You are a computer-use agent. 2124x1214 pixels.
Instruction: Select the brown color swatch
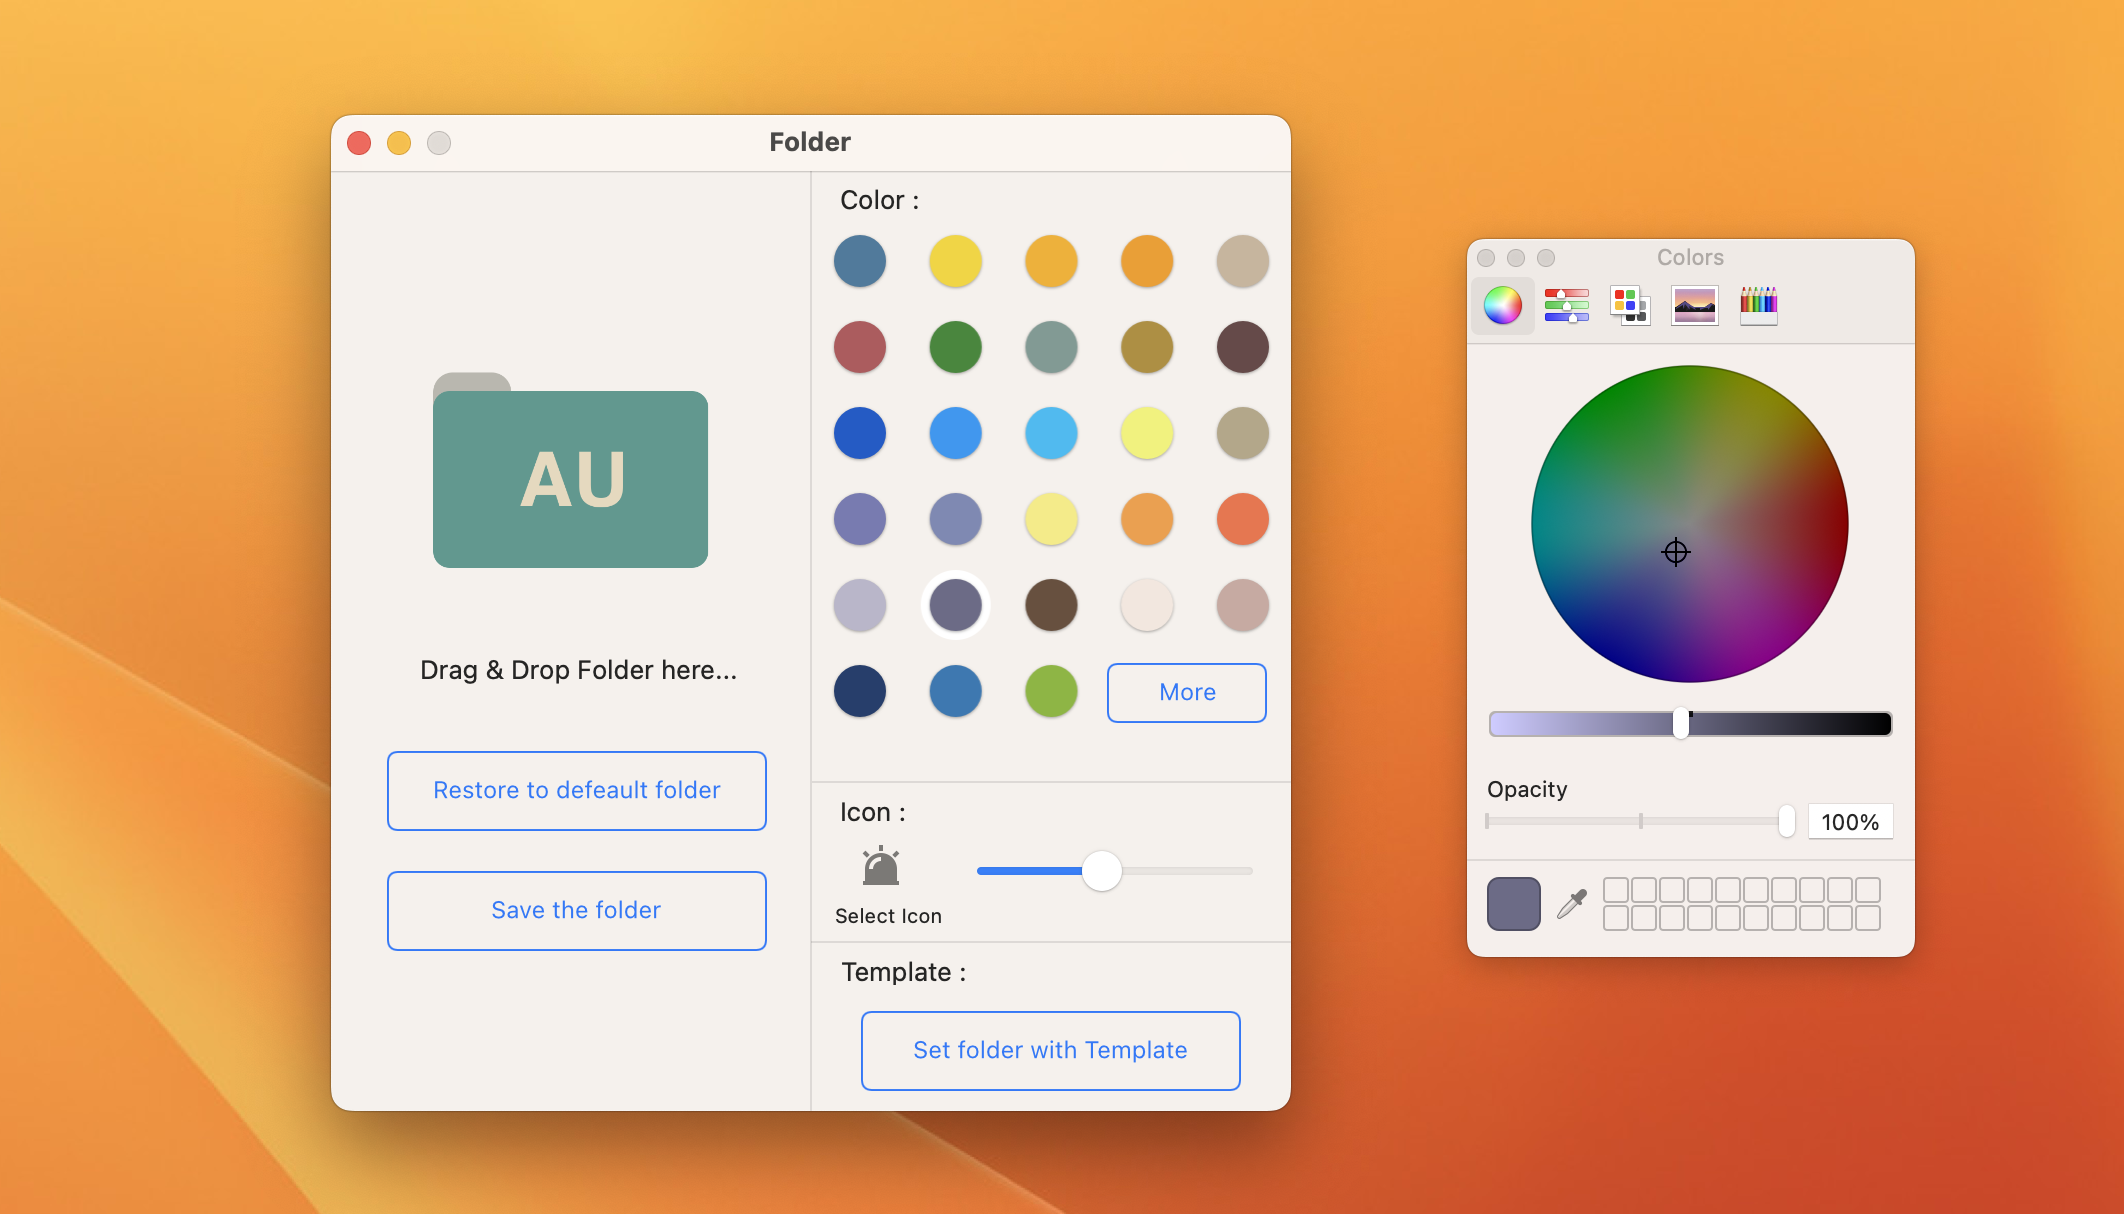(1051, 605)
